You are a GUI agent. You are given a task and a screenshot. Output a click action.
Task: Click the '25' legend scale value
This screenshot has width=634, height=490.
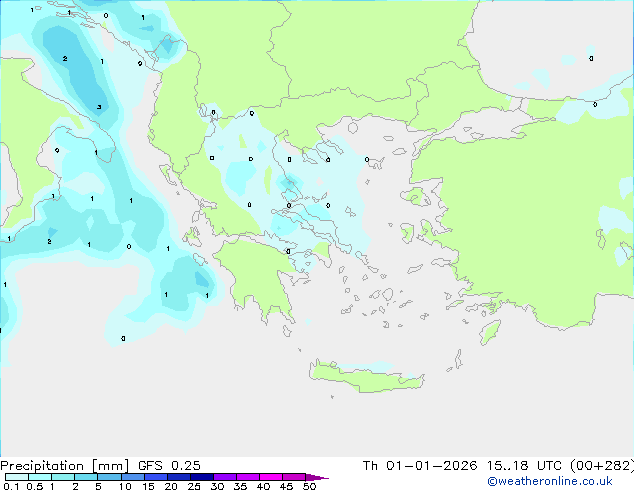click(194, 486)
